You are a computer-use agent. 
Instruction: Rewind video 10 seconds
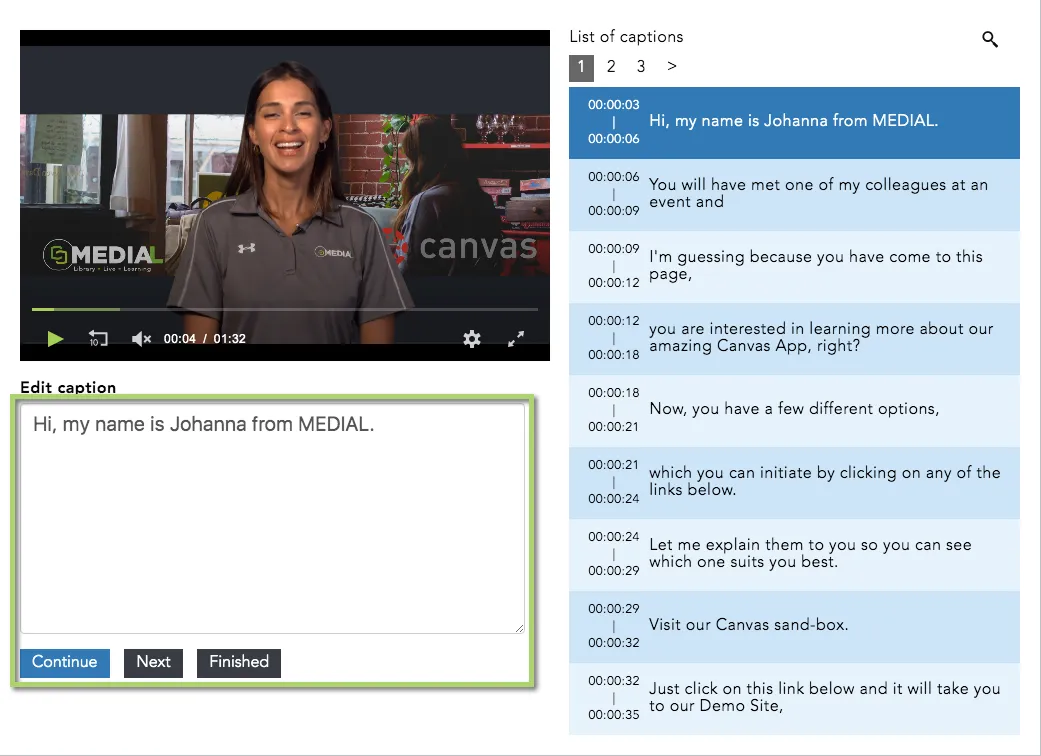[x=98, y=339]
